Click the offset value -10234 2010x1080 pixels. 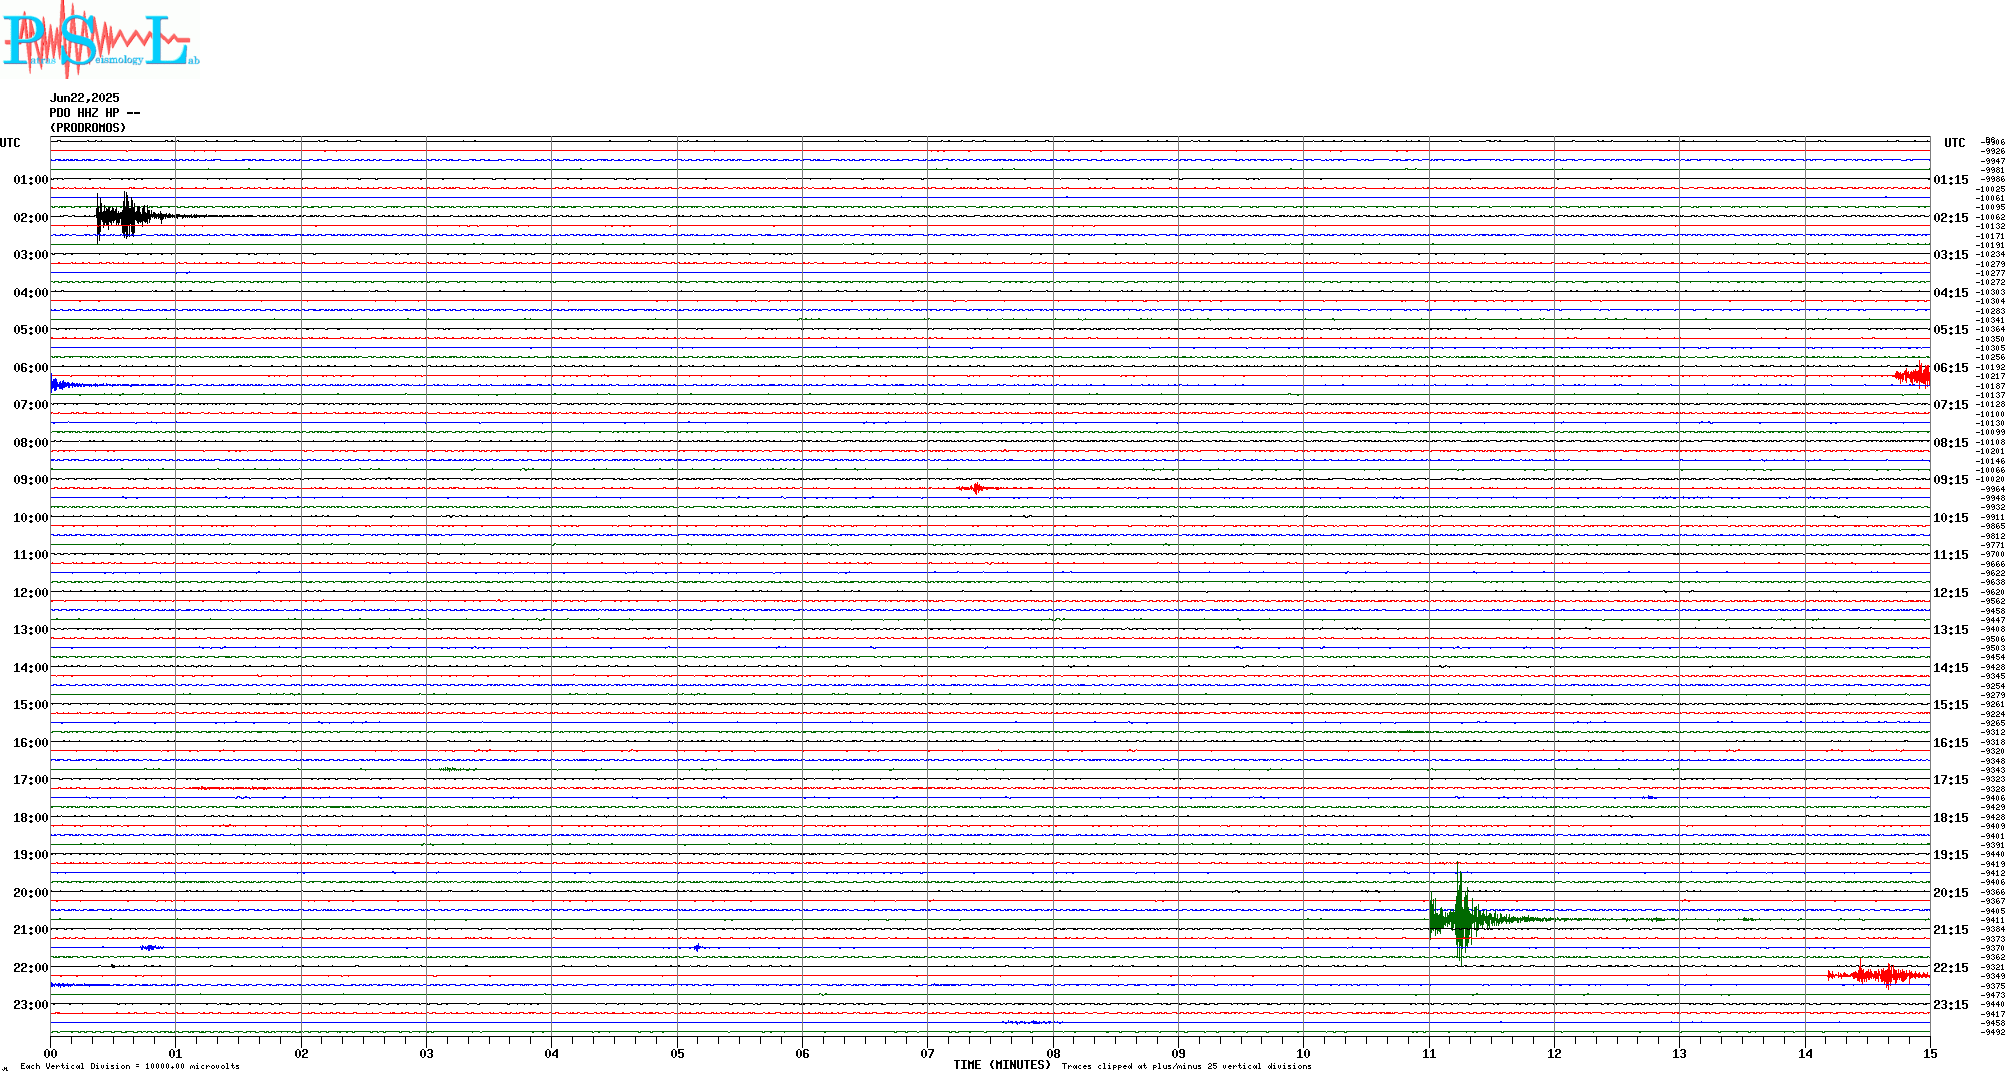point(1991,254)
